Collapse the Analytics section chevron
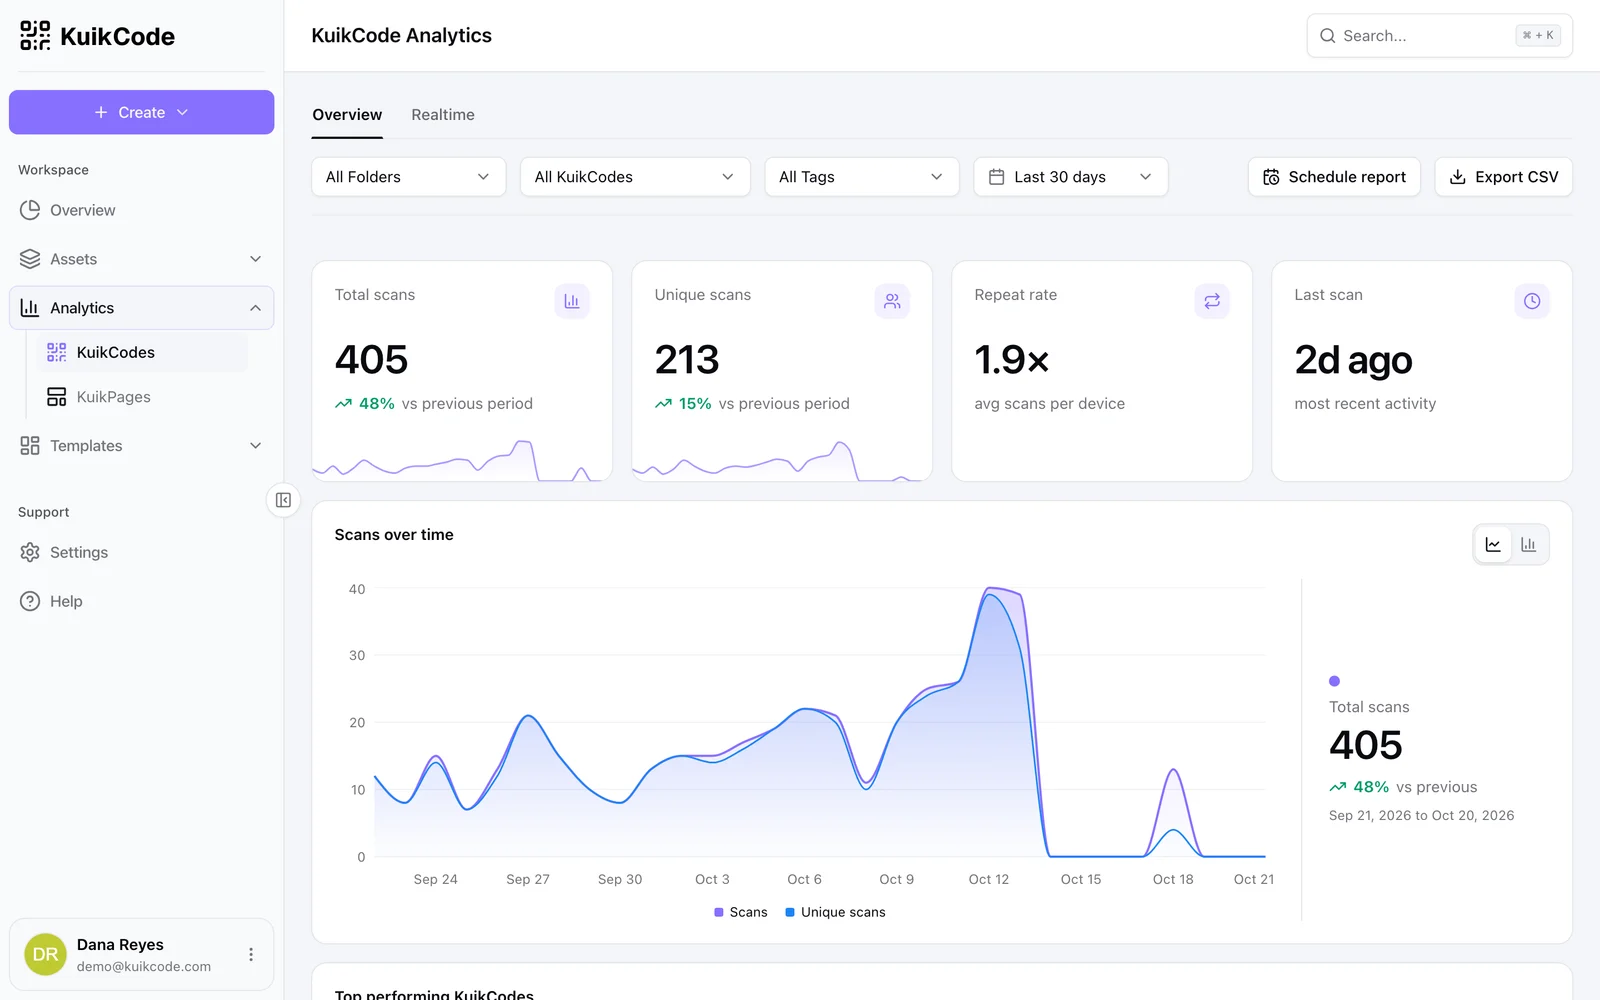This screenshot has width=1600, height=1000. click(x=255, y=308)
